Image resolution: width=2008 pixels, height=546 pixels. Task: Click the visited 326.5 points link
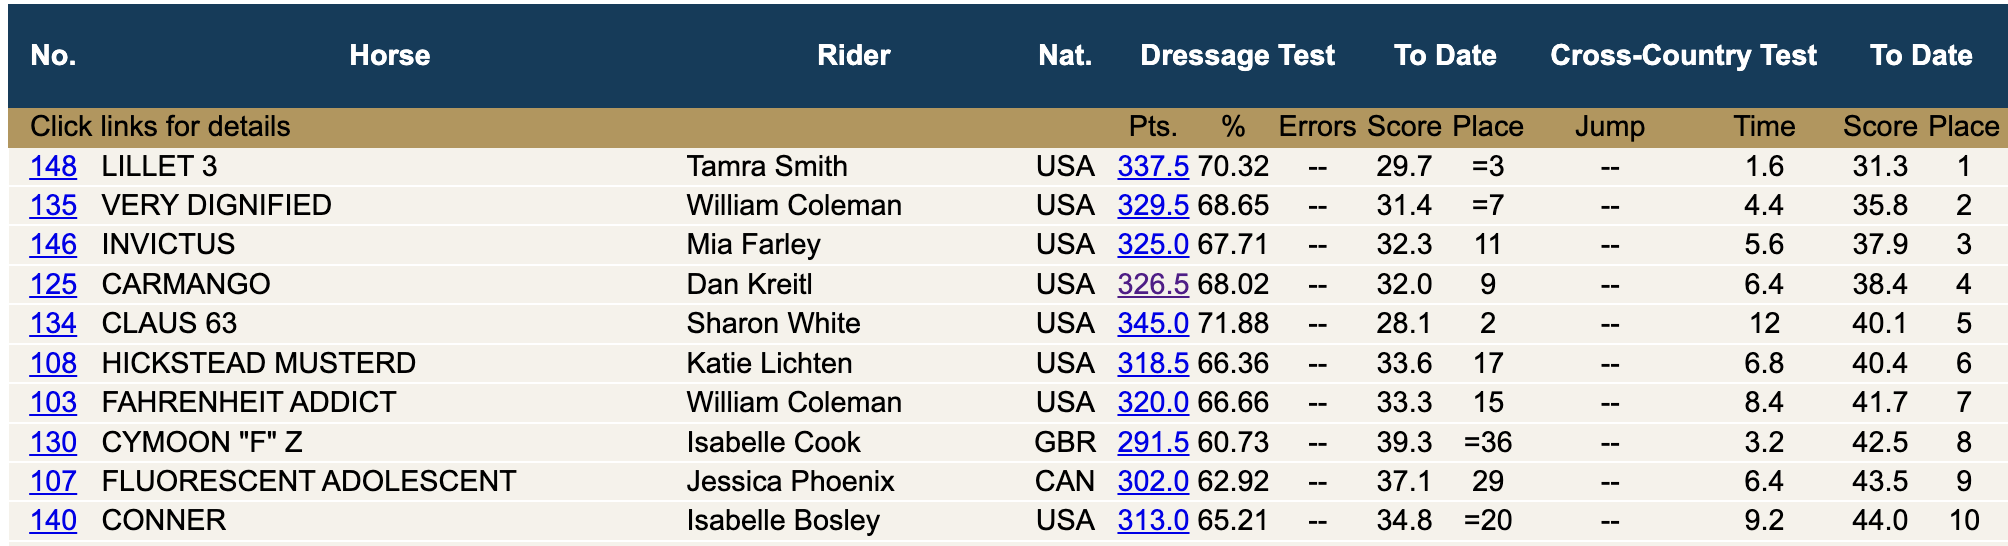pyautogui.click(x=1153, y=284)
